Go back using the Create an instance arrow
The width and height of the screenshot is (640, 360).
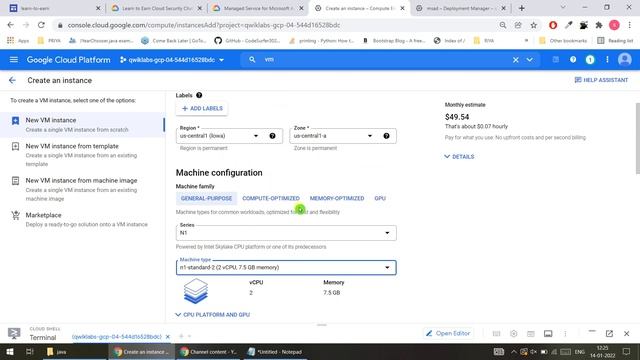pyautogui.click(x=12, y=80)
